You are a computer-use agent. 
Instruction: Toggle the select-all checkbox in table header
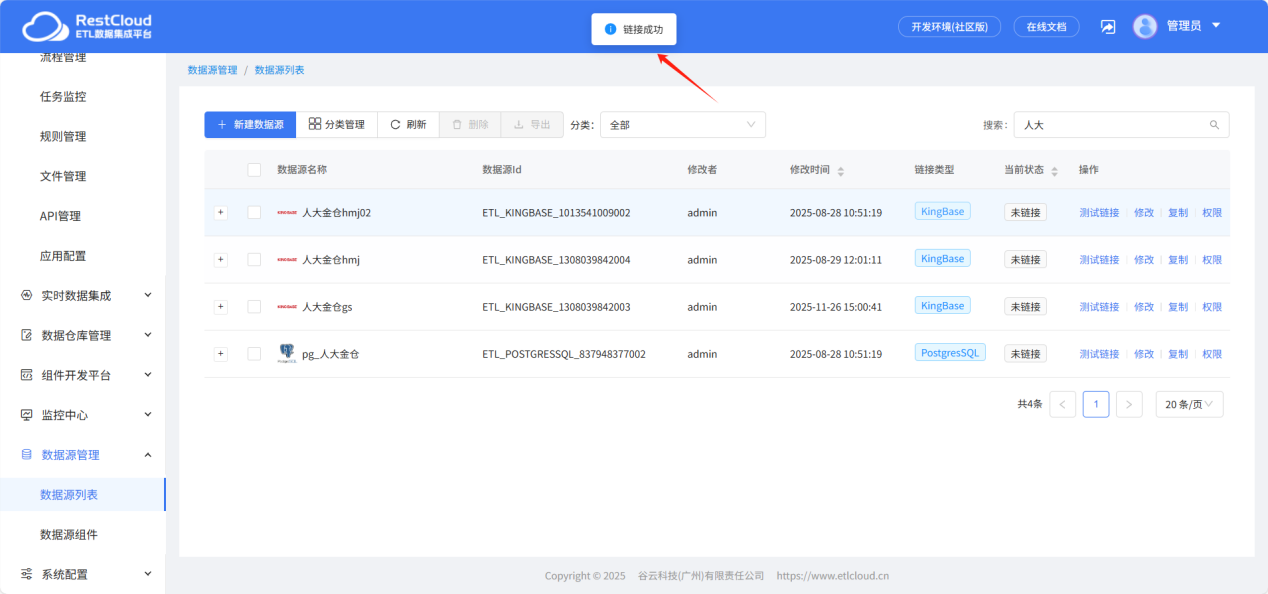(x=254, y=170)
